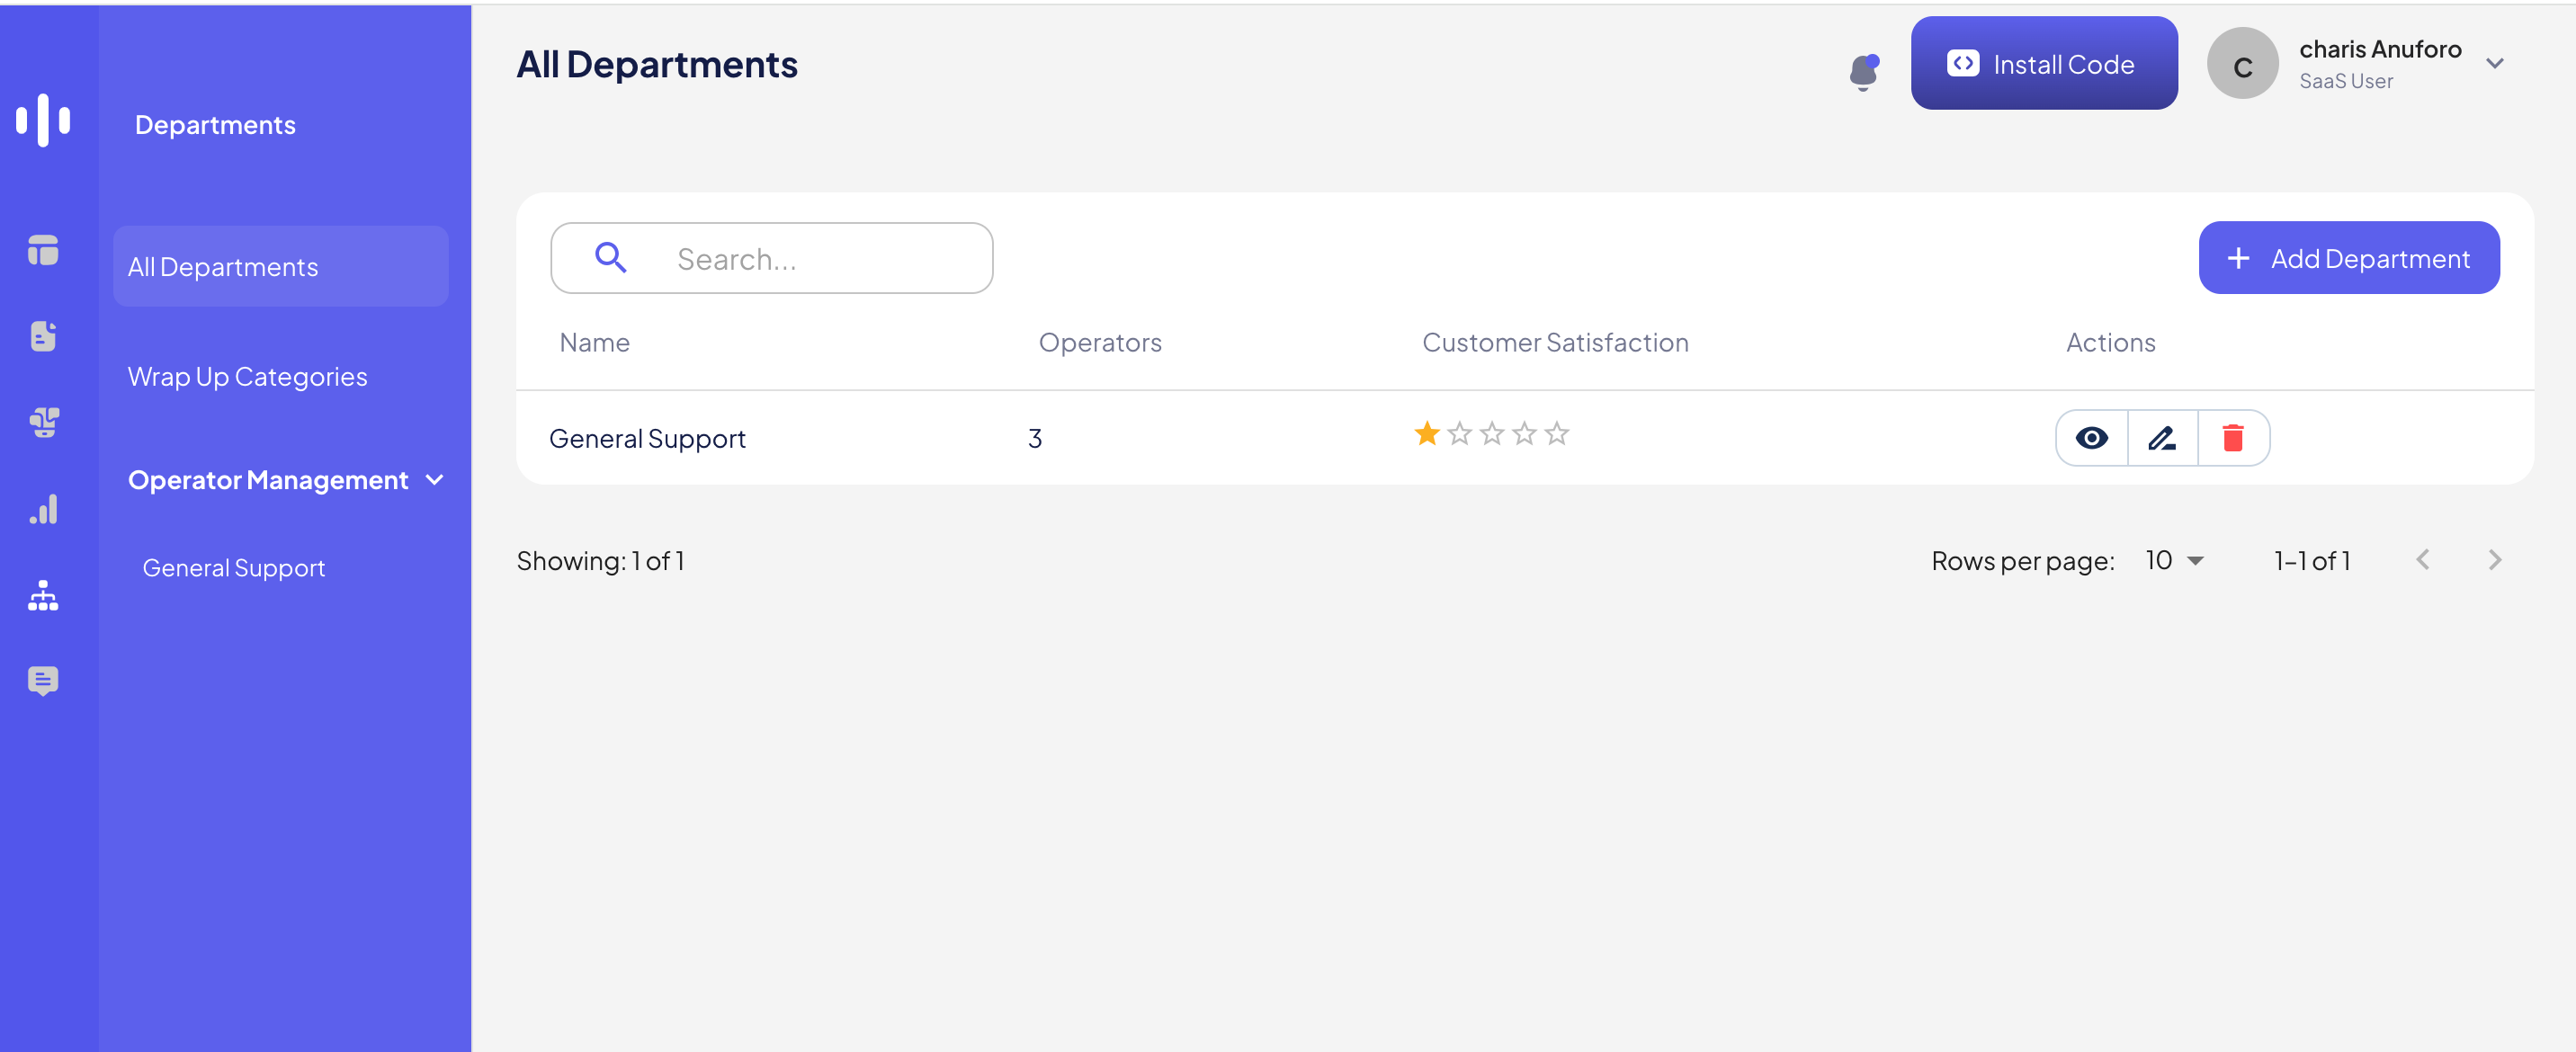
Task: Open the chat bubbles sidebar icon
Action: click(43, 422)
